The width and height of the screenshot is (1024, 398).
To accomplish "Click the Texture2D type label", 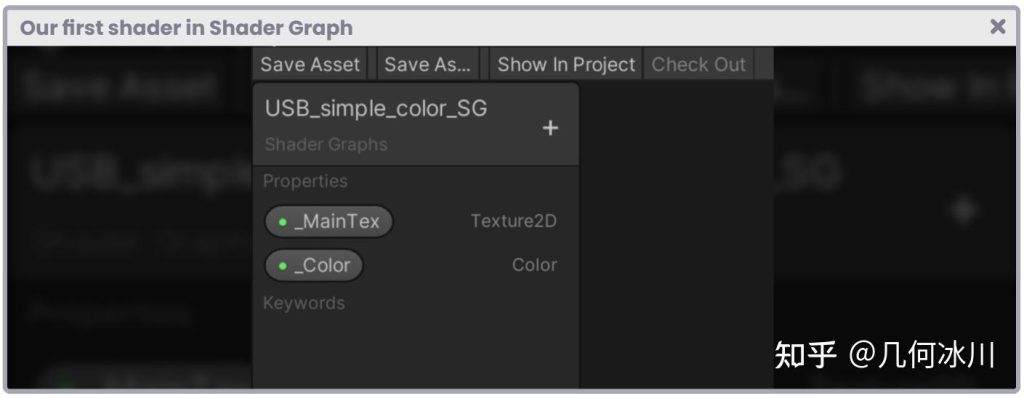I will click(514, 222).
